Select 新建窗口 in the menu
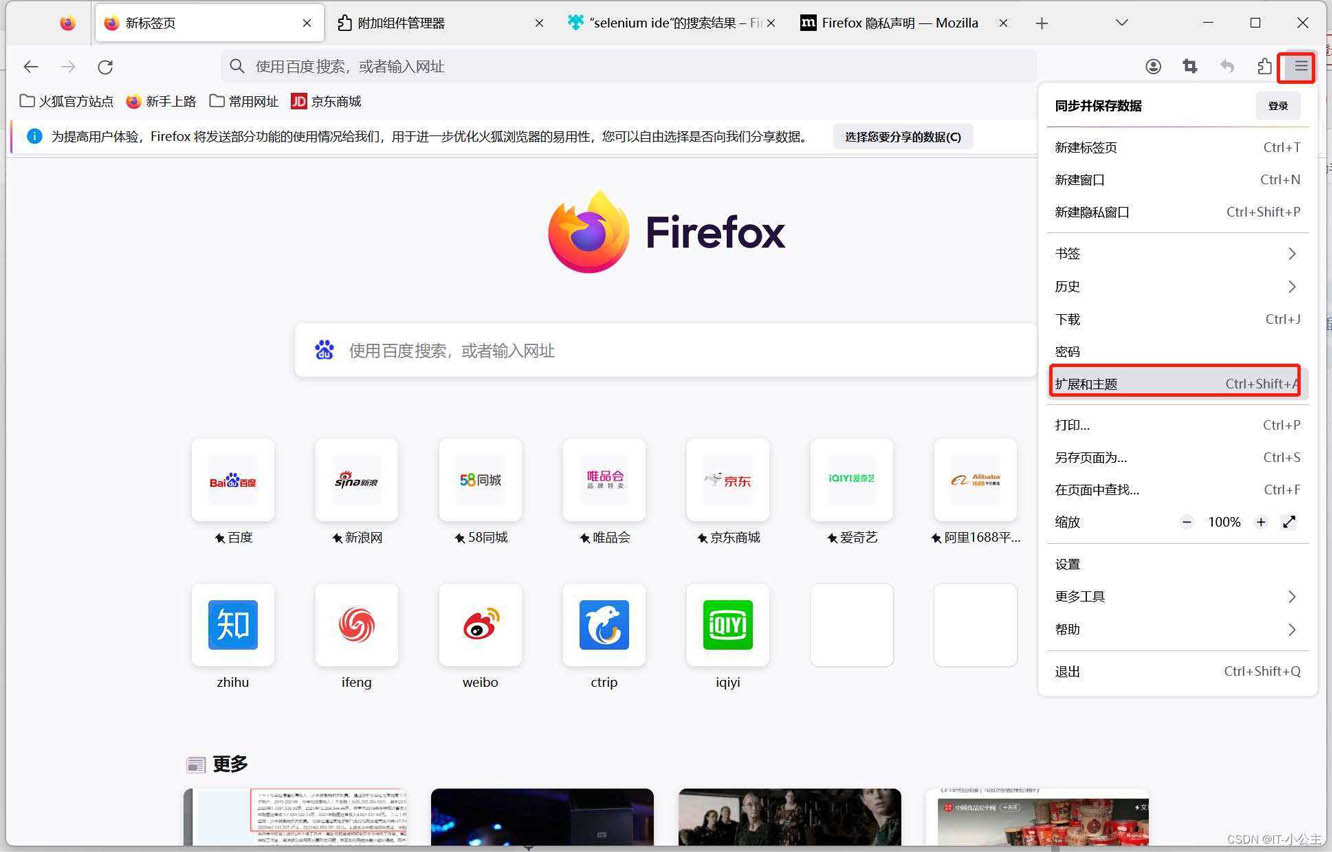Screen dimensions: 1332x852 click(1177, 180)
